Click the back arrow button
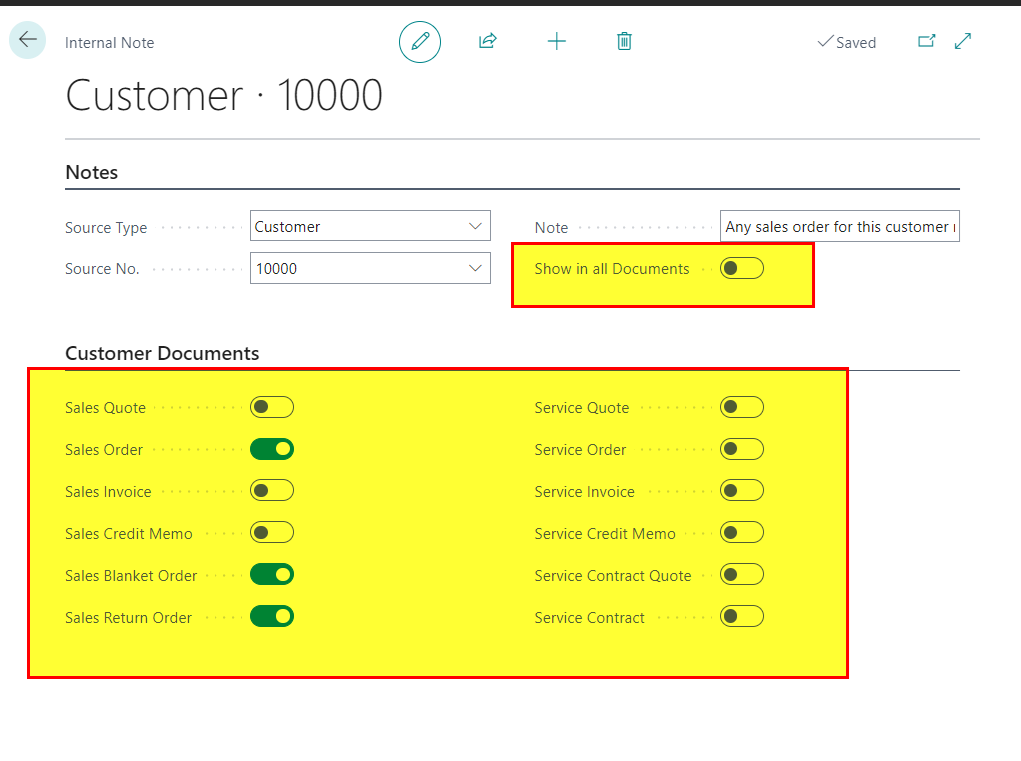The image size is (1021, 761). click(27, 40)
